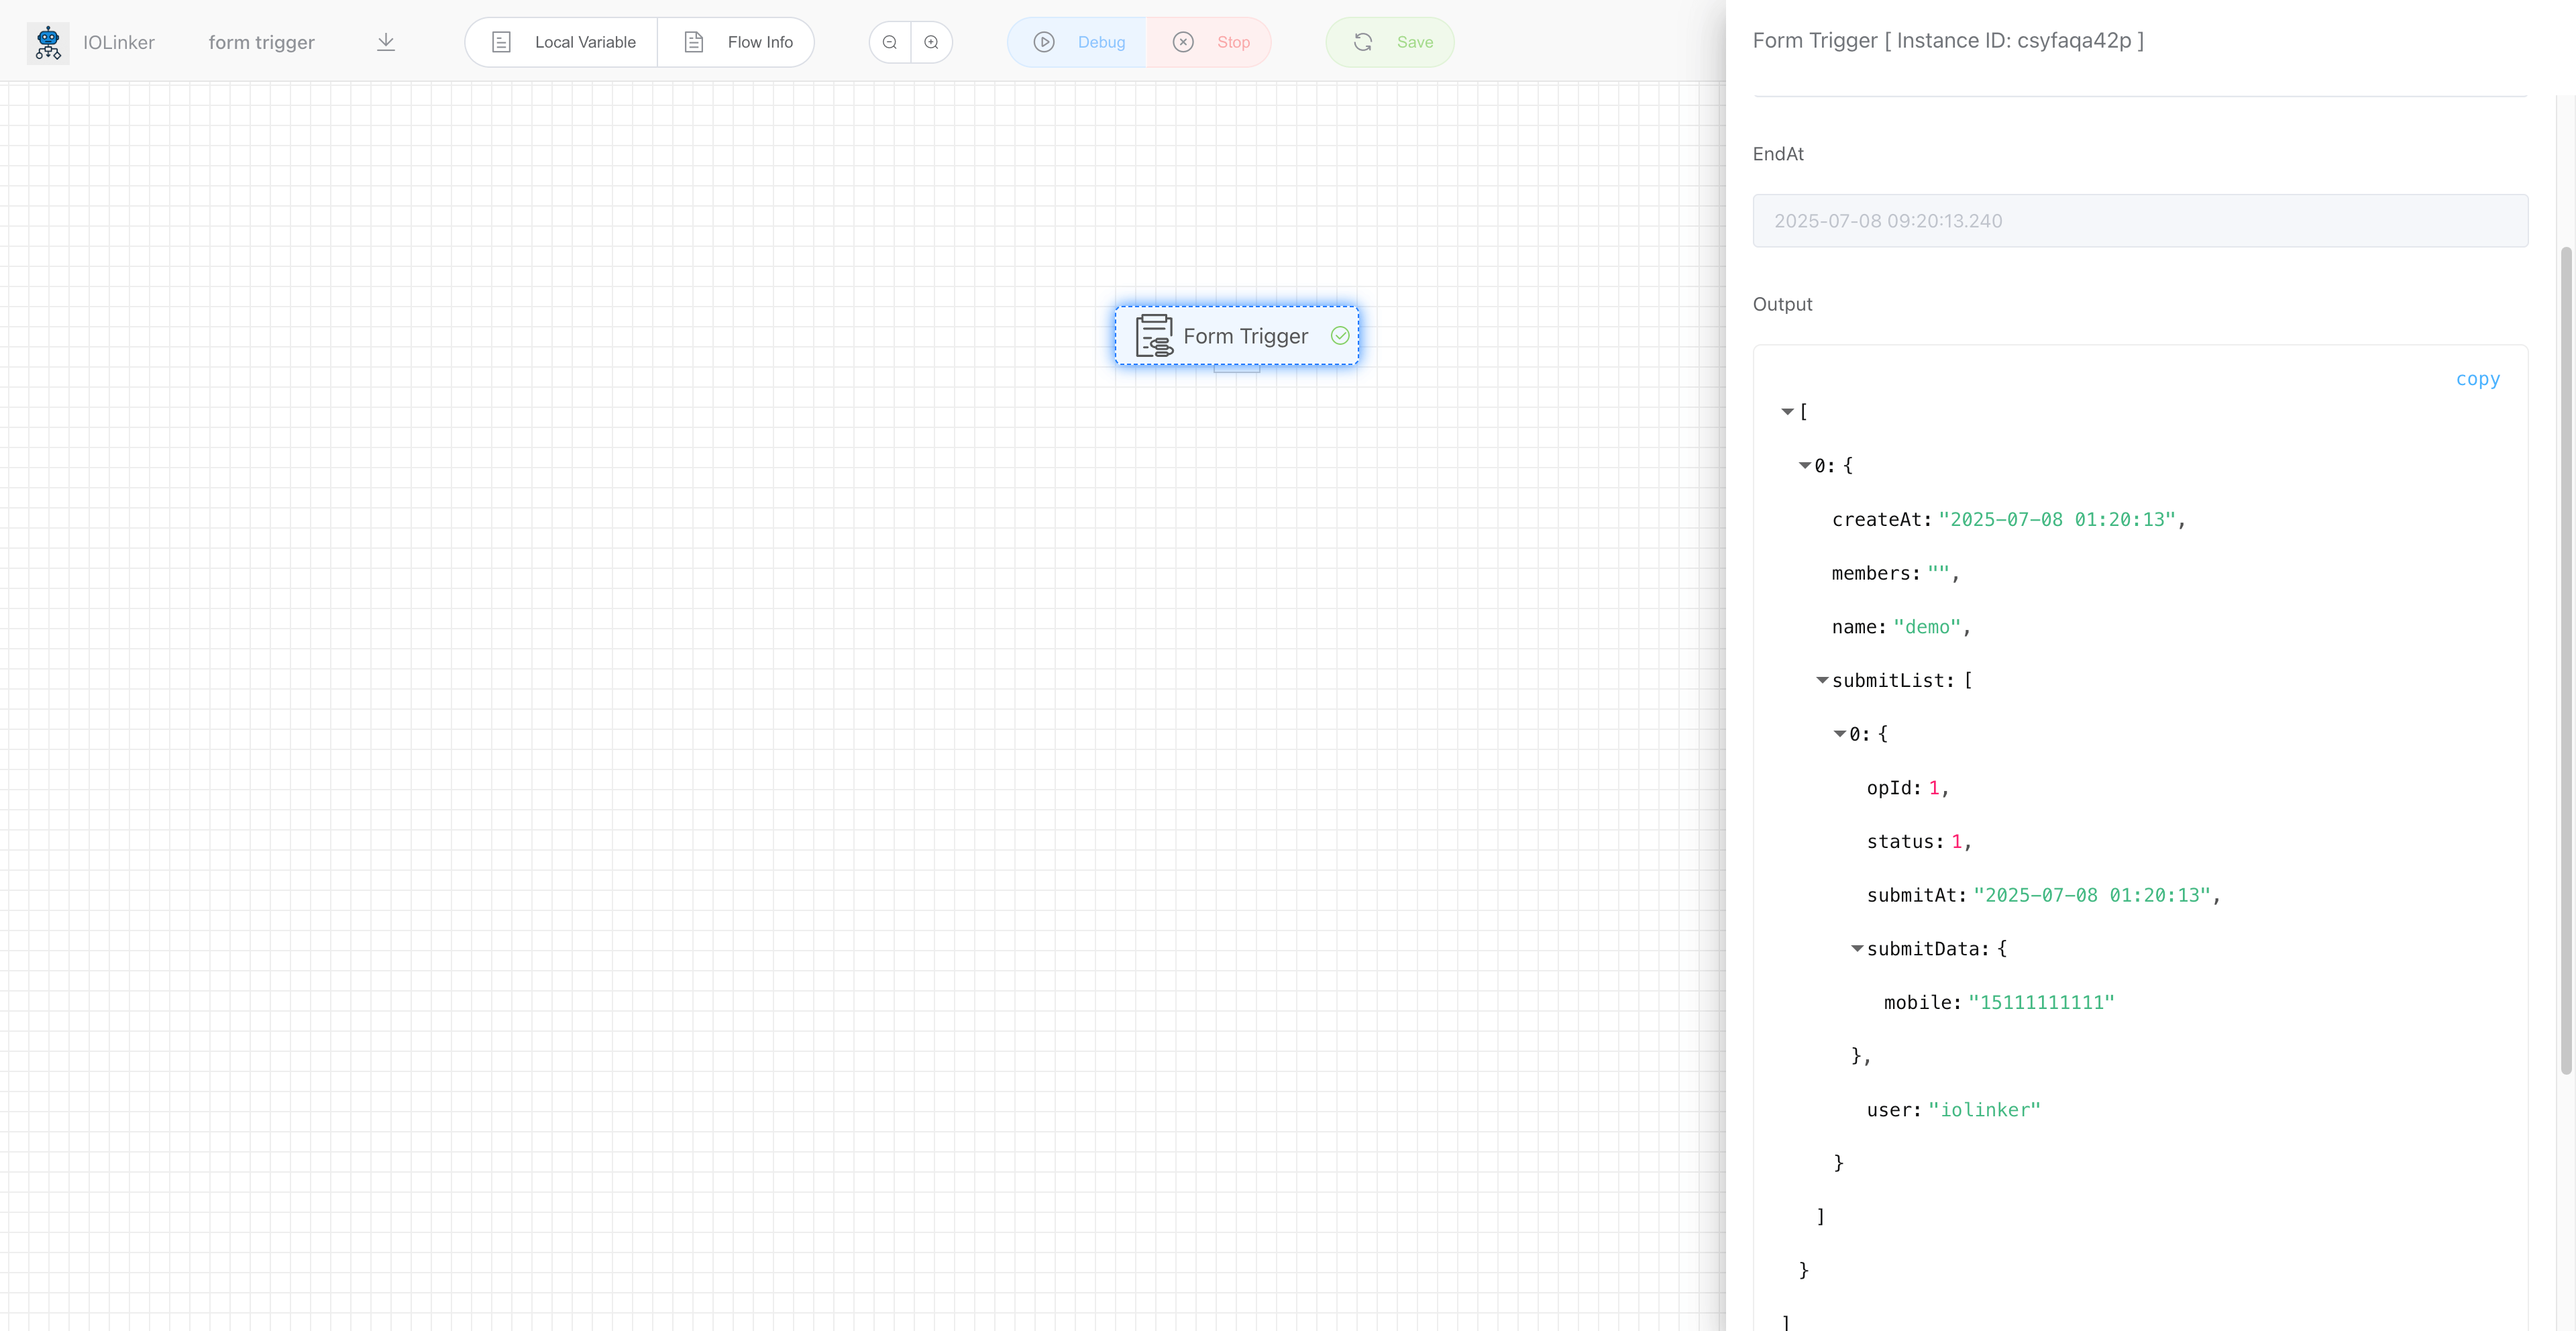Click the download arrow icon
This screenshot has width=2576, height=1331.
tap(386, 42)
